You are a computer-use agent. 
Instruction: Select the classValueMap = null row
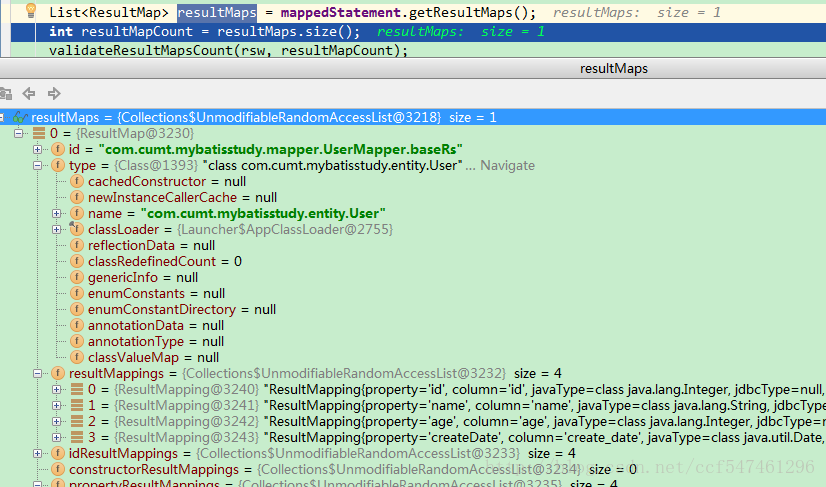tap(153, 357)
